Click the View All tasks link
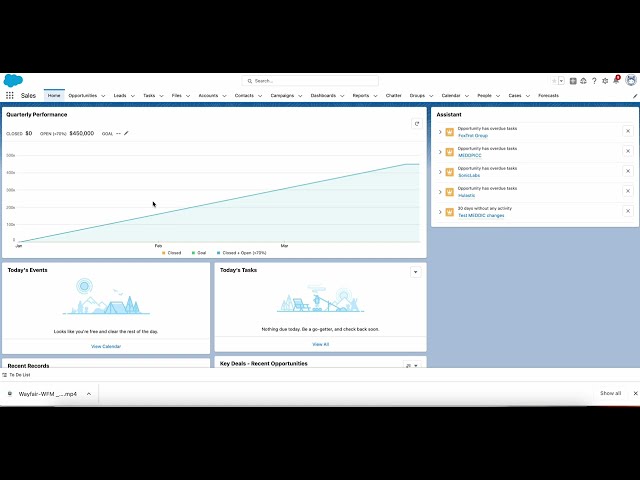640x480 pixels. [320, 344]
